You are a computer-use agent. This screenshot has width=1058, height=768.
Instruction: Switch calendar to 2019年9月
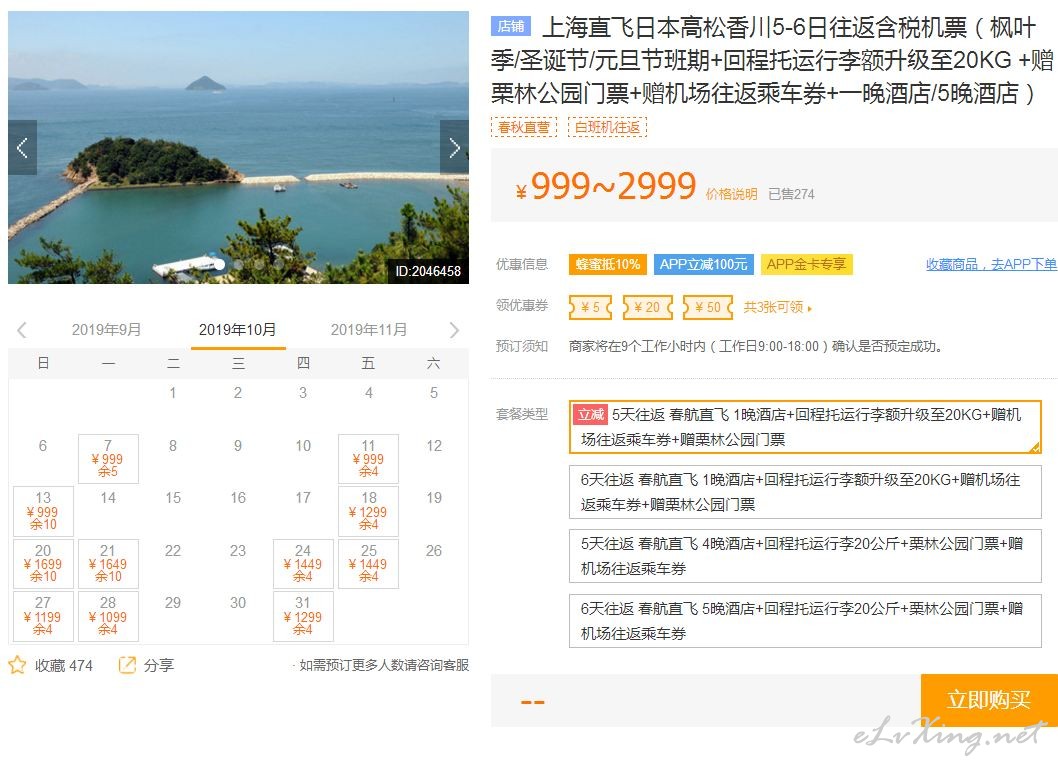pos(106,329)
